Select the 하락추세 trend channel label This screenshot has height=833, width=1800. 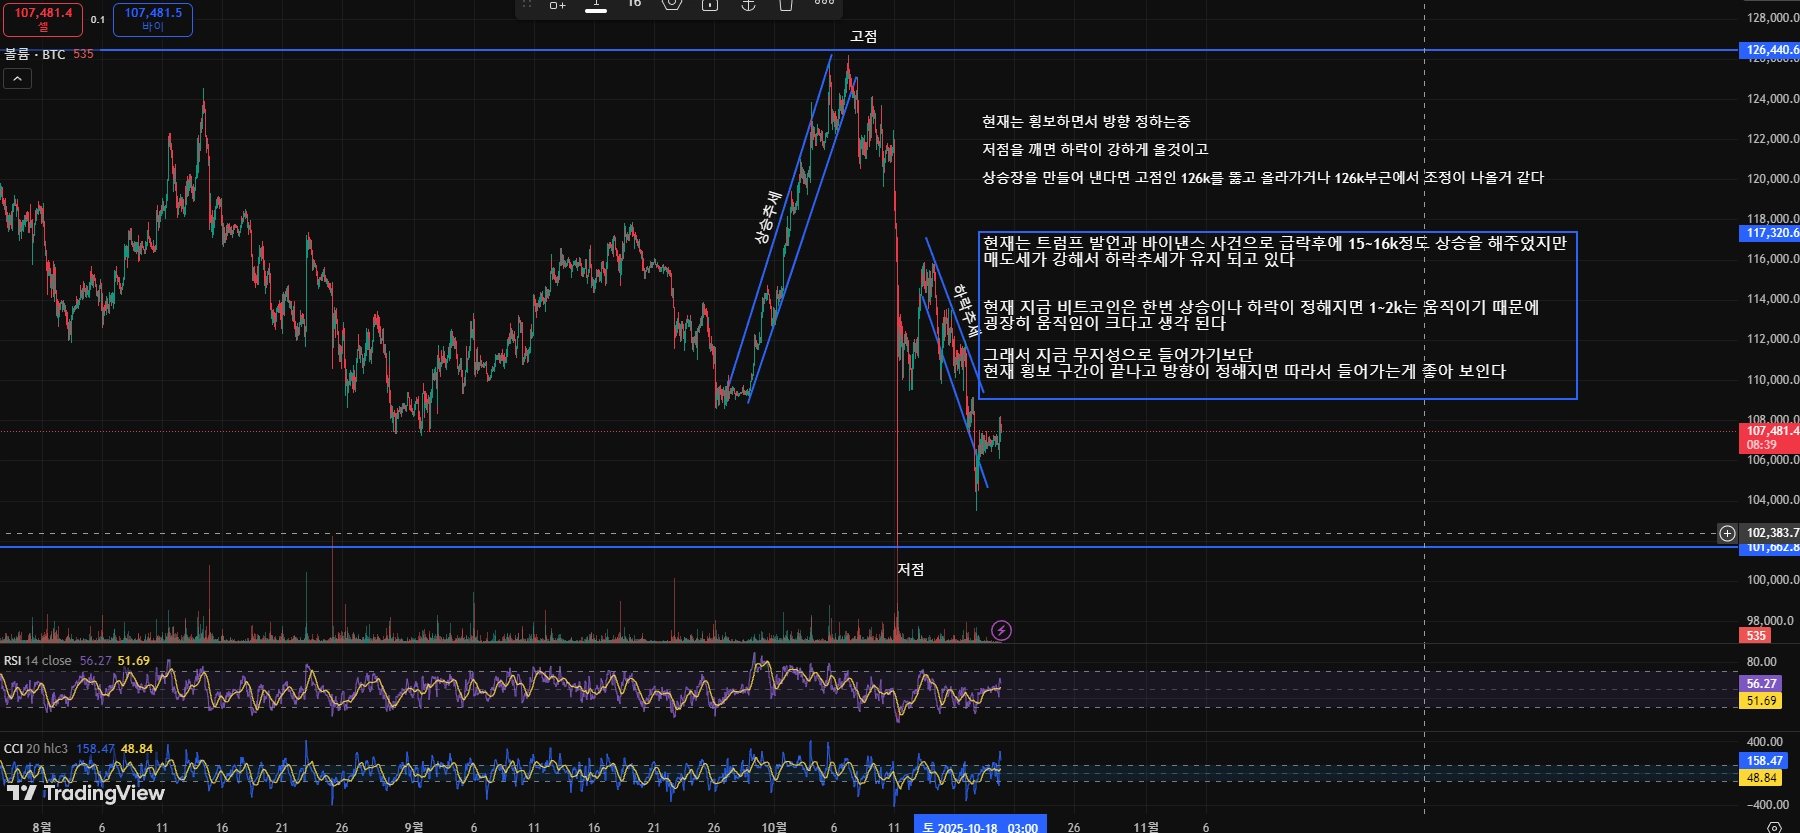pos(966,311)
